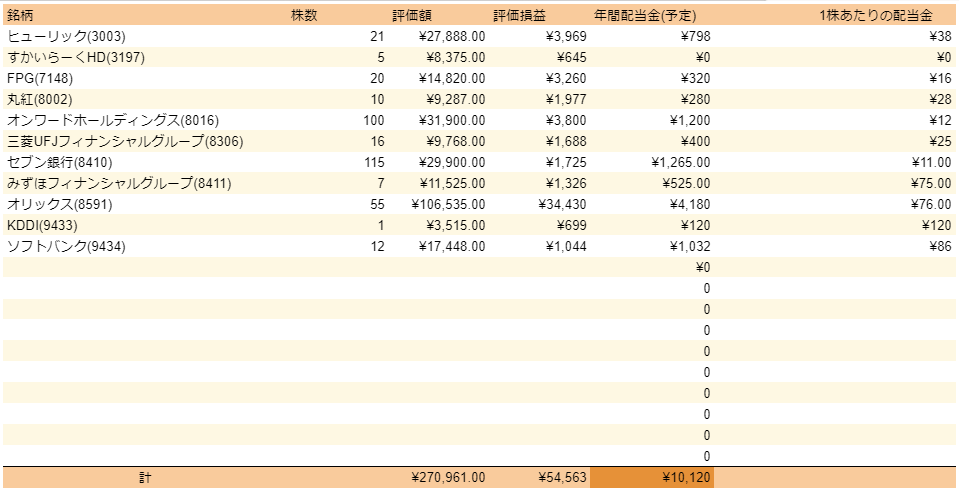The height and width of the screenshot is (491, 959).
Task: Select the 株数 column header
Action: (x=304, y=15)
